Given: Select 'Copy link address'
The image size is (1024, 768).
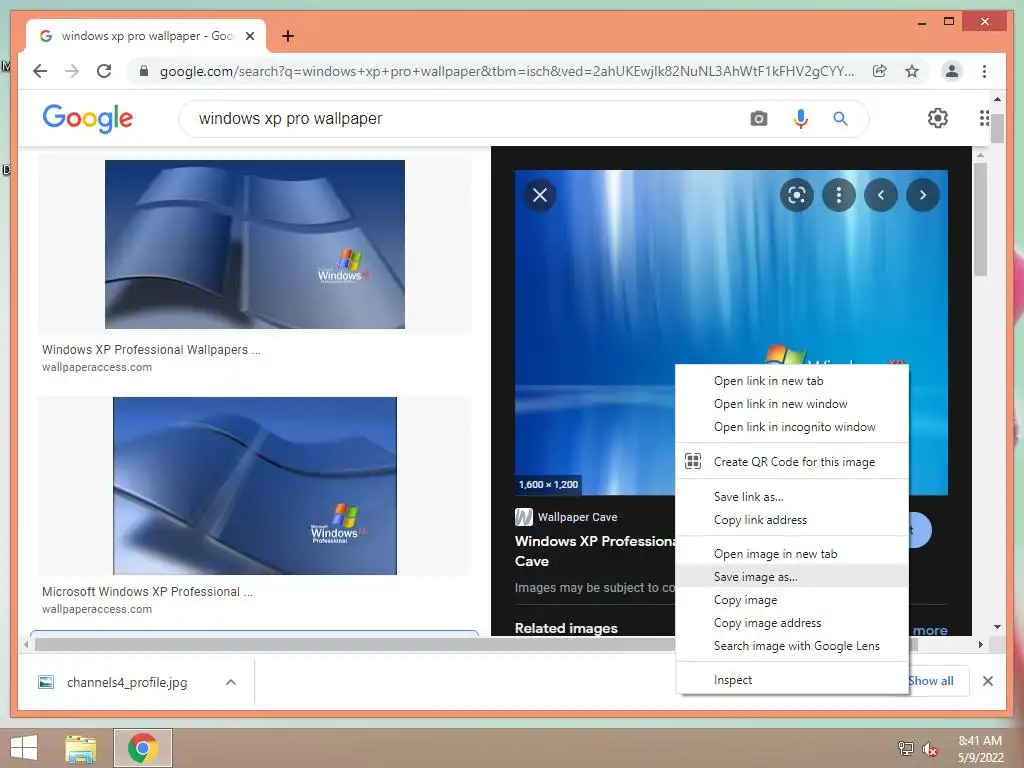Looking at the screenshot, I should (792, 520).
